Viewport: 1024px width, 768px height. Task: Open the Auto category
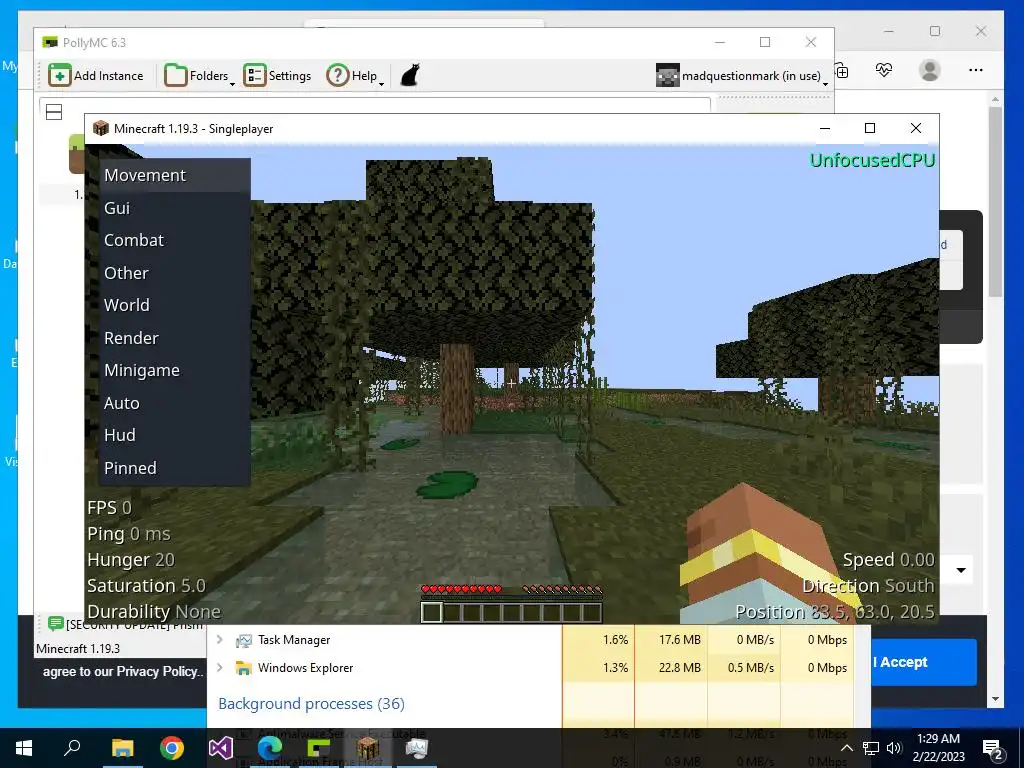point(174,403)
